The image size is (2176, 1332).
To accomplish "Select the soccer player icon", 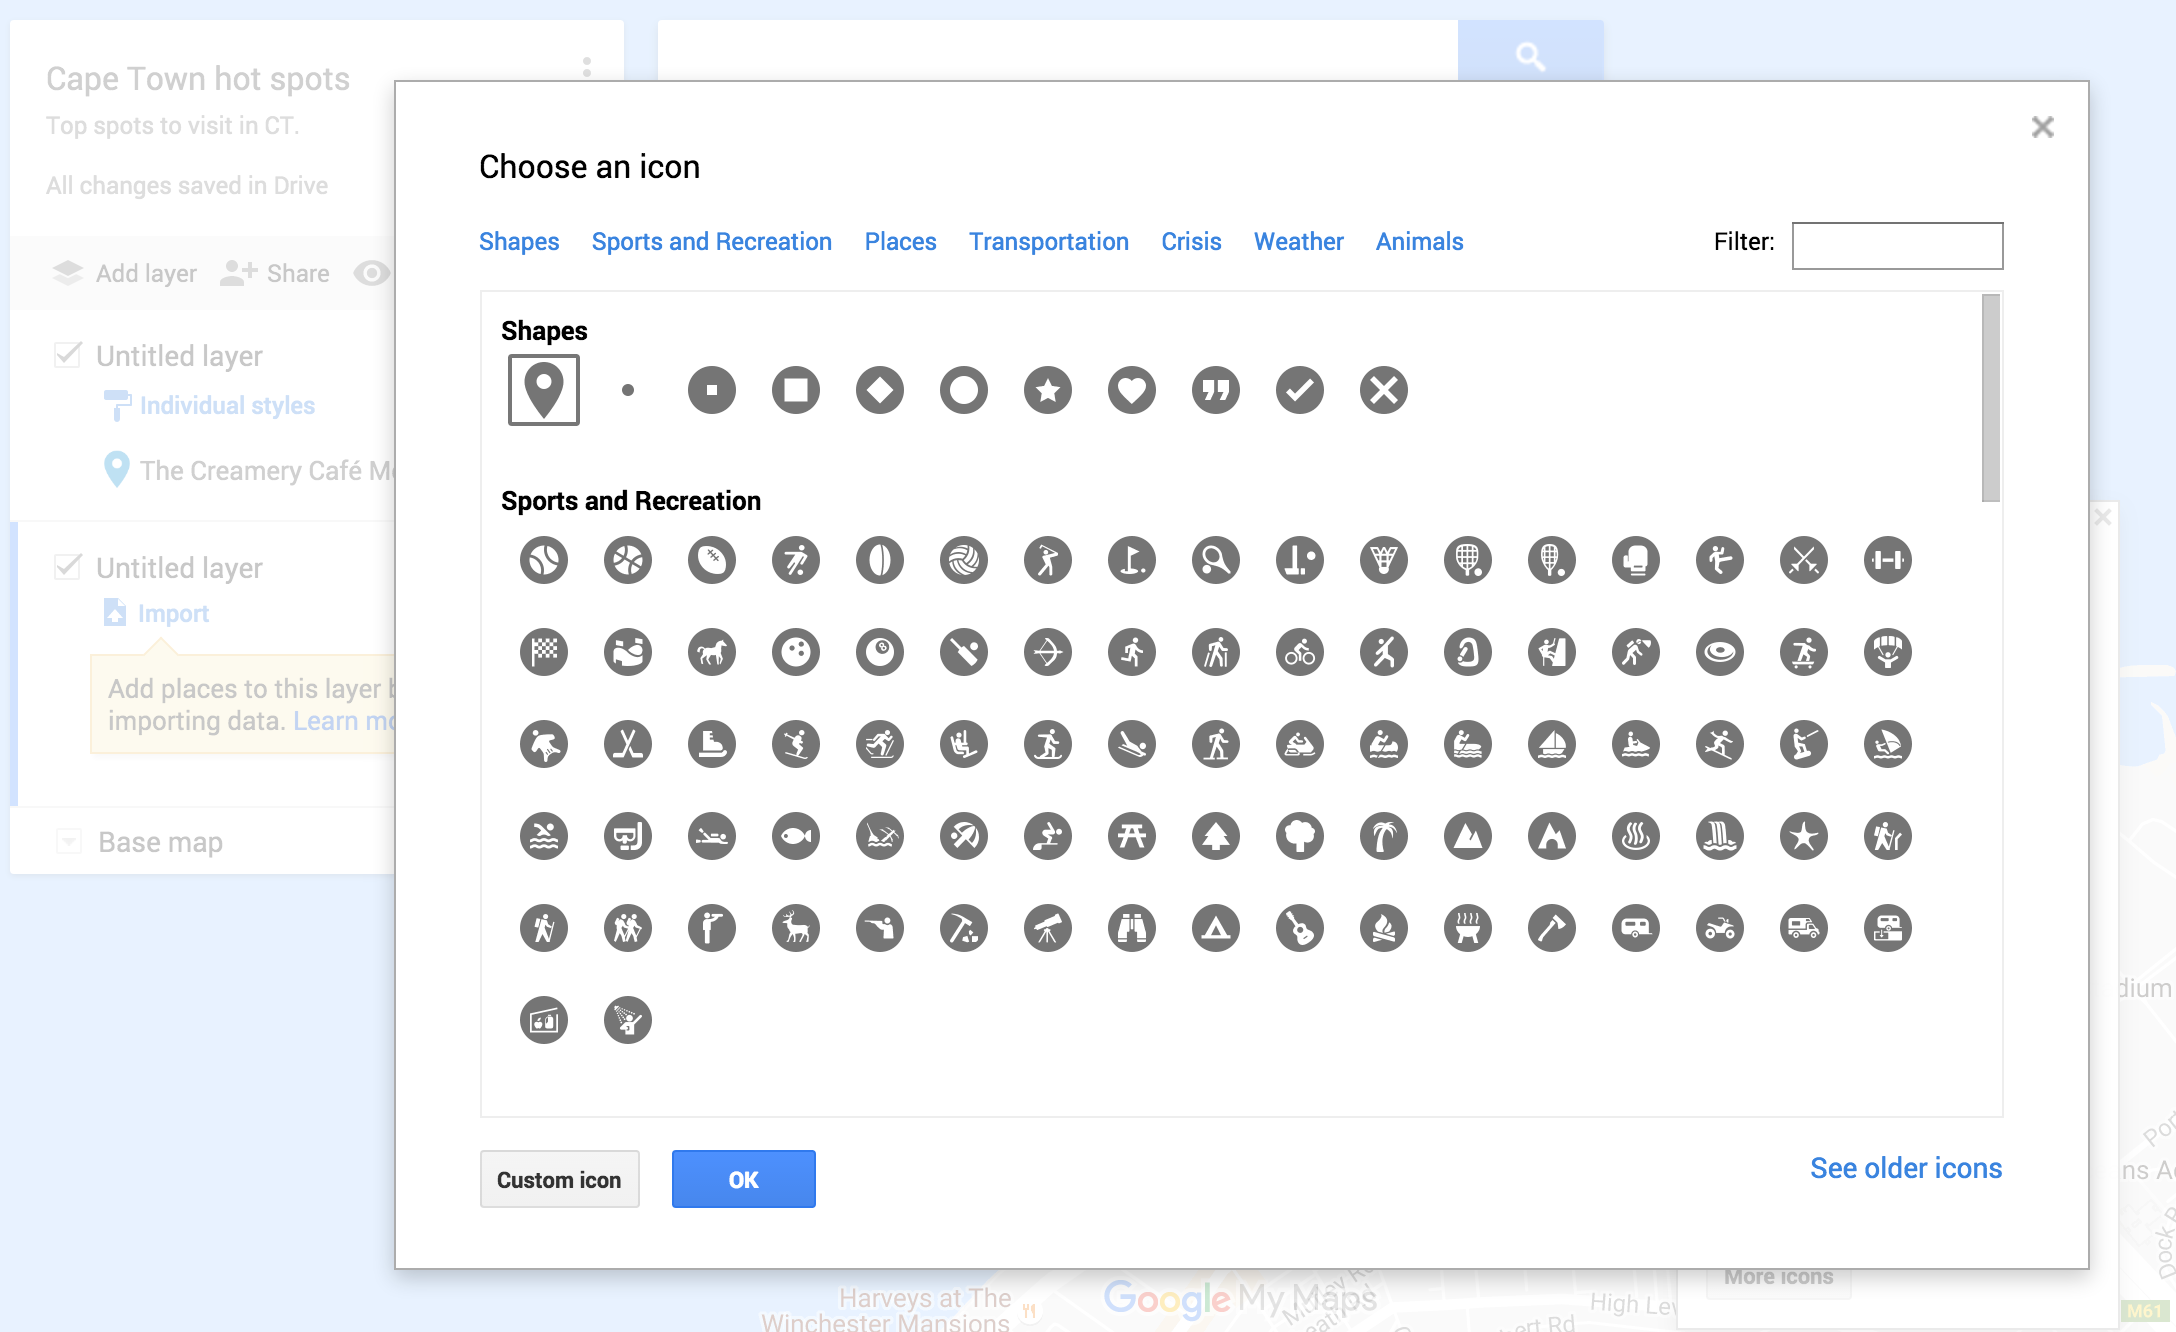I will [x=796, y=561].
